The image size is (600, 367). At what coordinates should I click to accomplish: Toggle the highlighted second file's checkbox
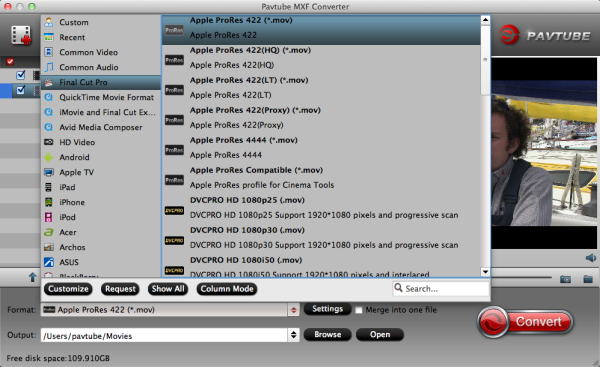point(21,90)
